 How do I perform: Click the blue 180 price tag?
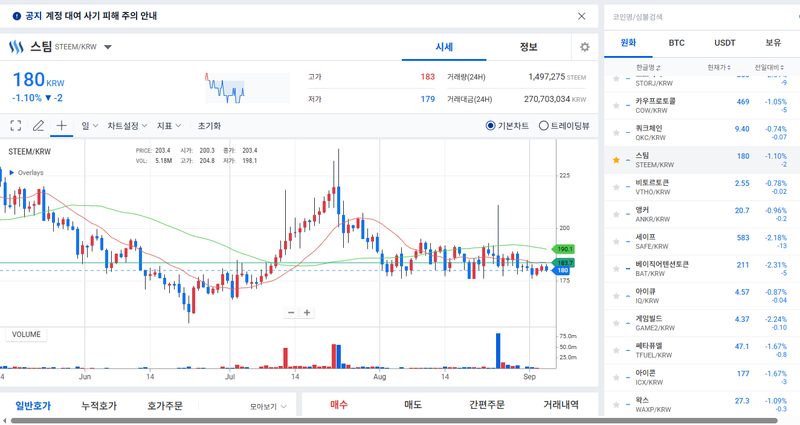pyautogui.click(x=562, y=270)
